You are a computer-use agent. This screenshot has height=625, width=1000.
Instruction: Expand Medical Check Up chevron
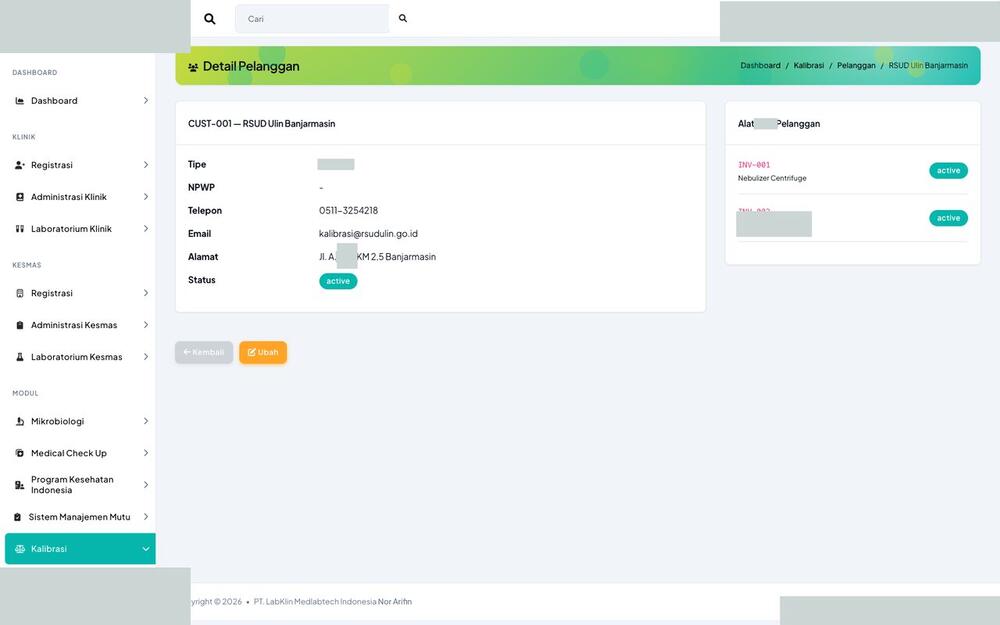pyautogui.click(x=145, y=453)
